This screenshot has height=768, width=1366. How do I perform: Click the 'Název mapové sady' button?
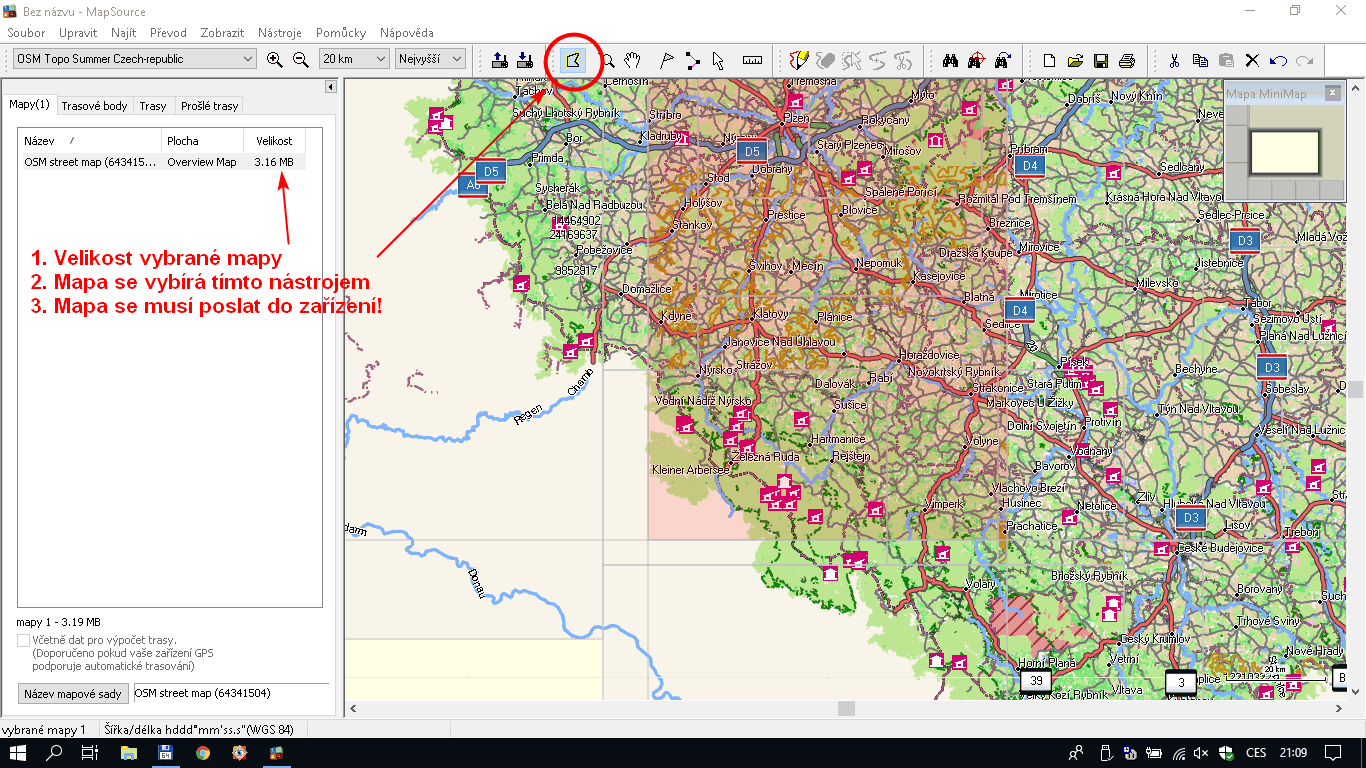[x=73, y=694]
